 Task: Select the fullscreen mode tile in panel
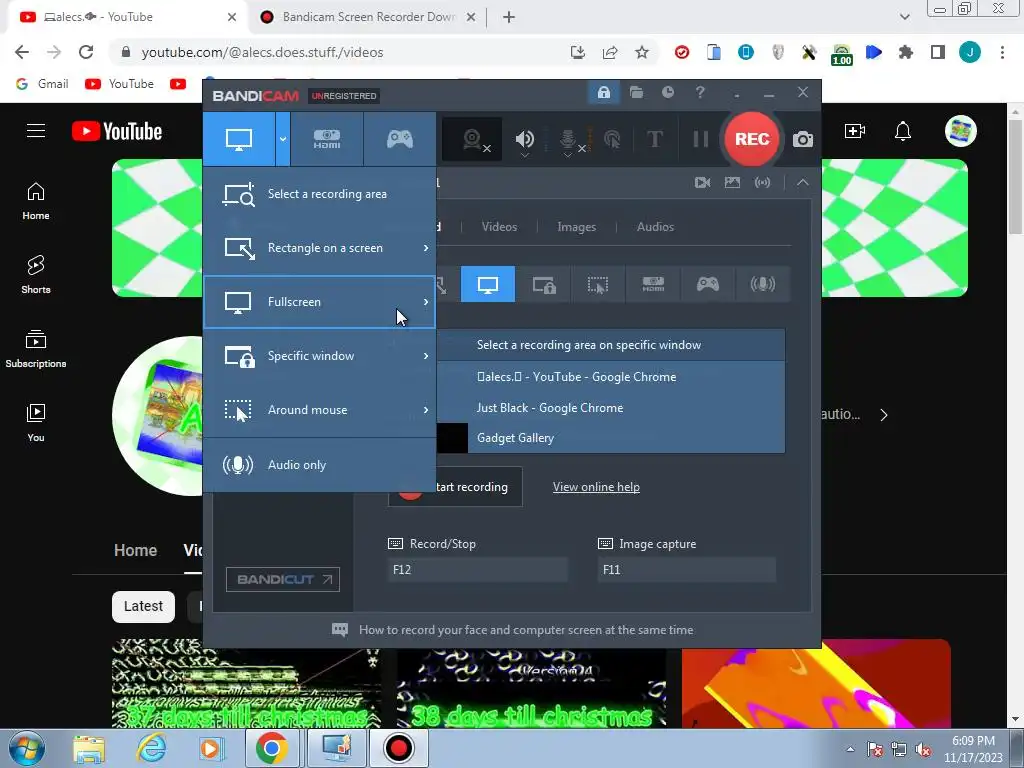(488, 284)
